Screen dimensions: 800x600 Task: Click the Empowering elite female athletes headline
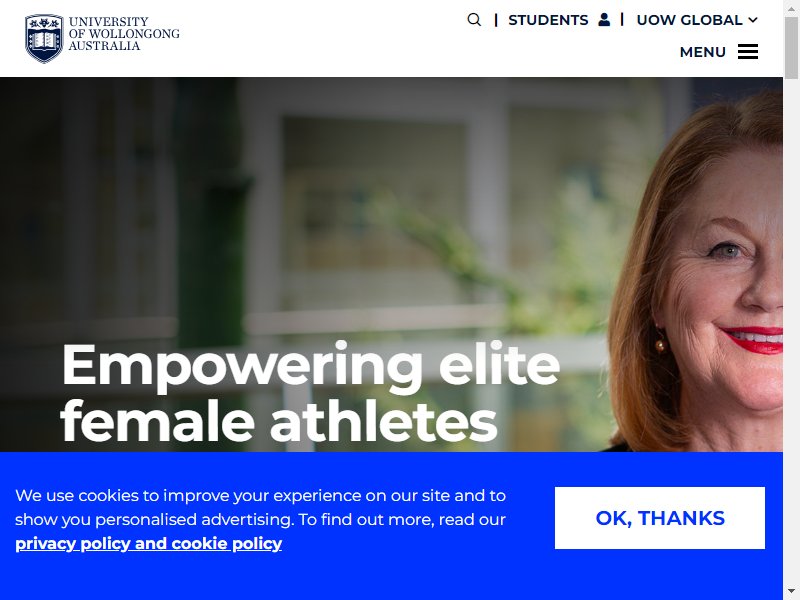click(310, 392)
